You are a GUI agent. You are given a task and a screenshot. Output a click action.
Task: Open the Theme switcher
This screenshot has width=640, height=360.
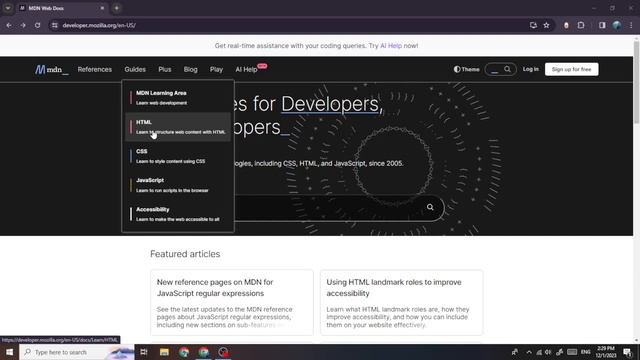click(467, 69)
